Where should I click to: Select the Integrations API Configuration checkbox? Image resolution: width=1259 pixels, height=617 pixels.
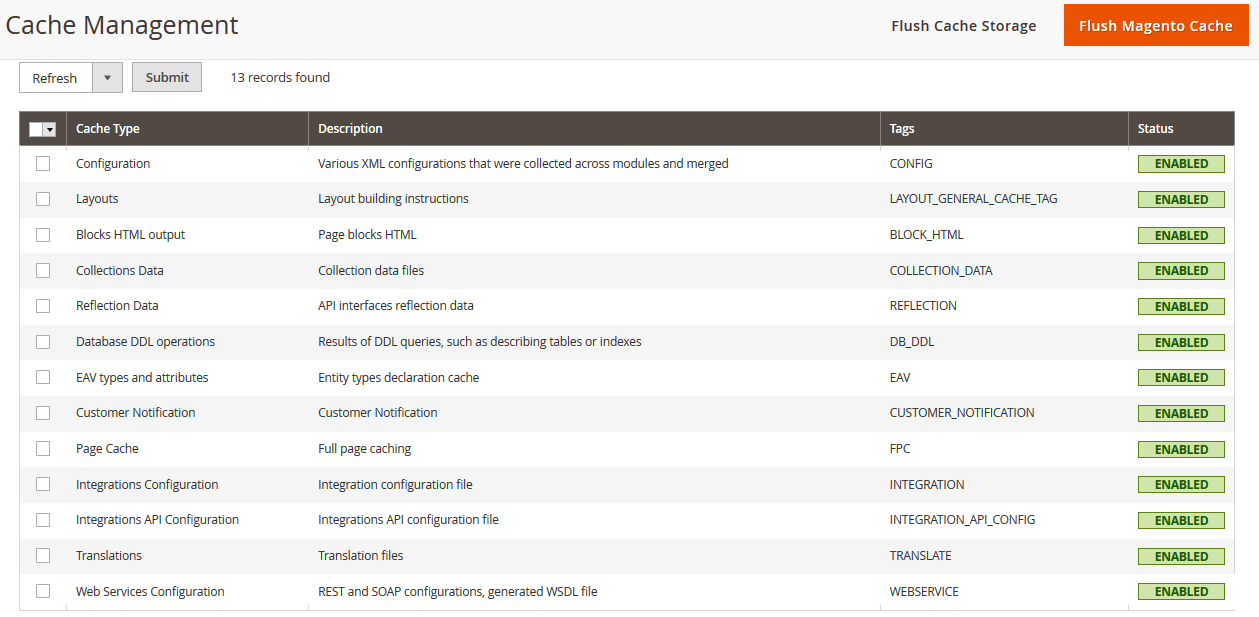click(x=43, y=520)
